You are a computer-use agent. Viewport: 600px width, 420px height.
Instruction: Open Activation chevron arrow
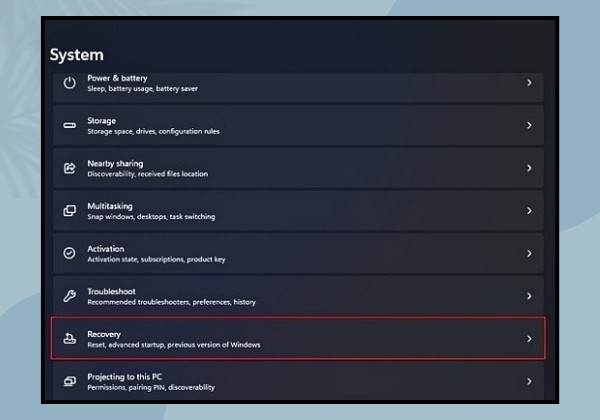pyautogui.click(x=529, y=253)
